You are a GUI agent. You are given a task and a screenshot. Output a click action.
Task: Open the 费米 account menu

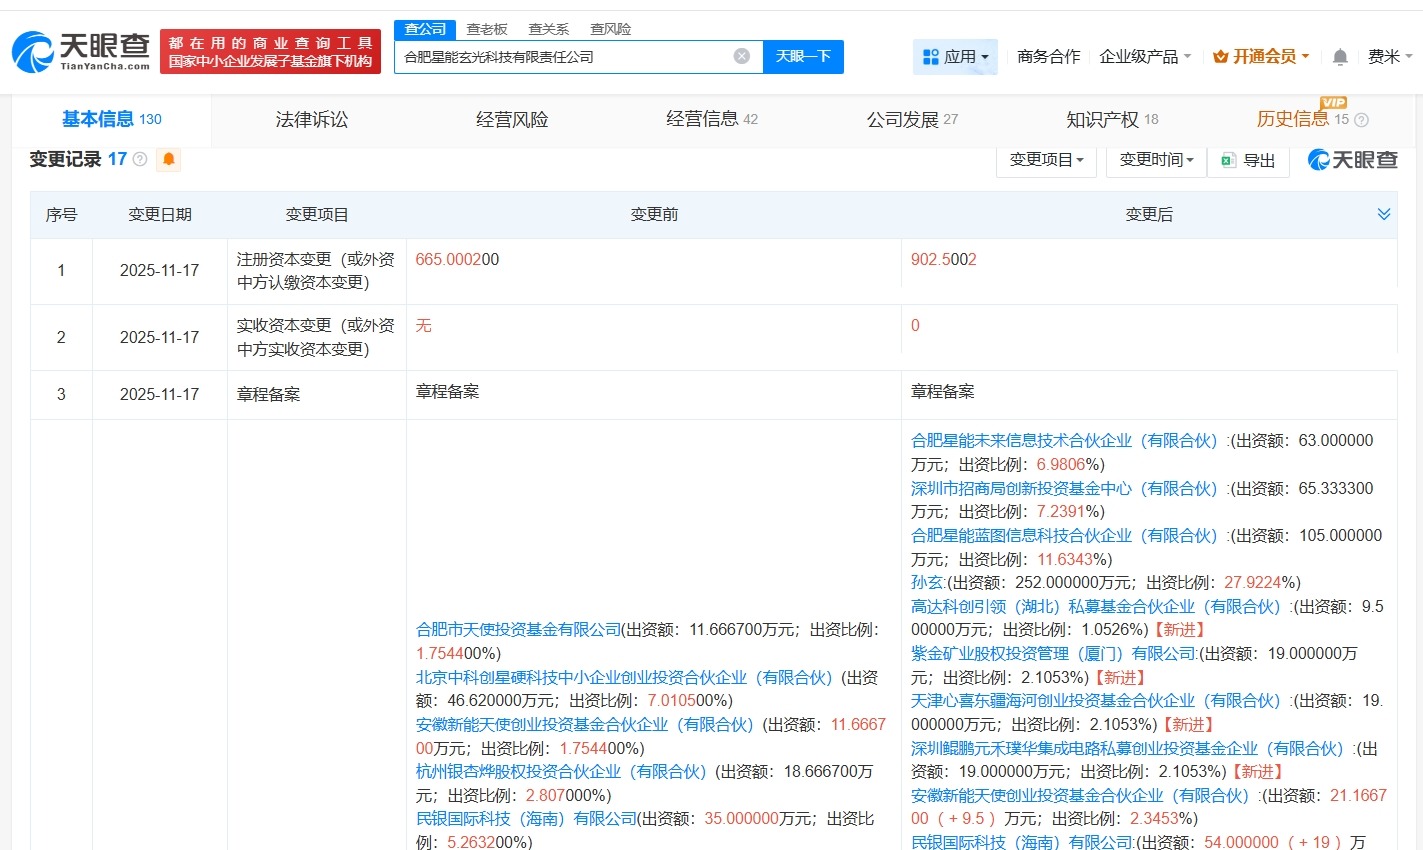tap(1388, 57)
